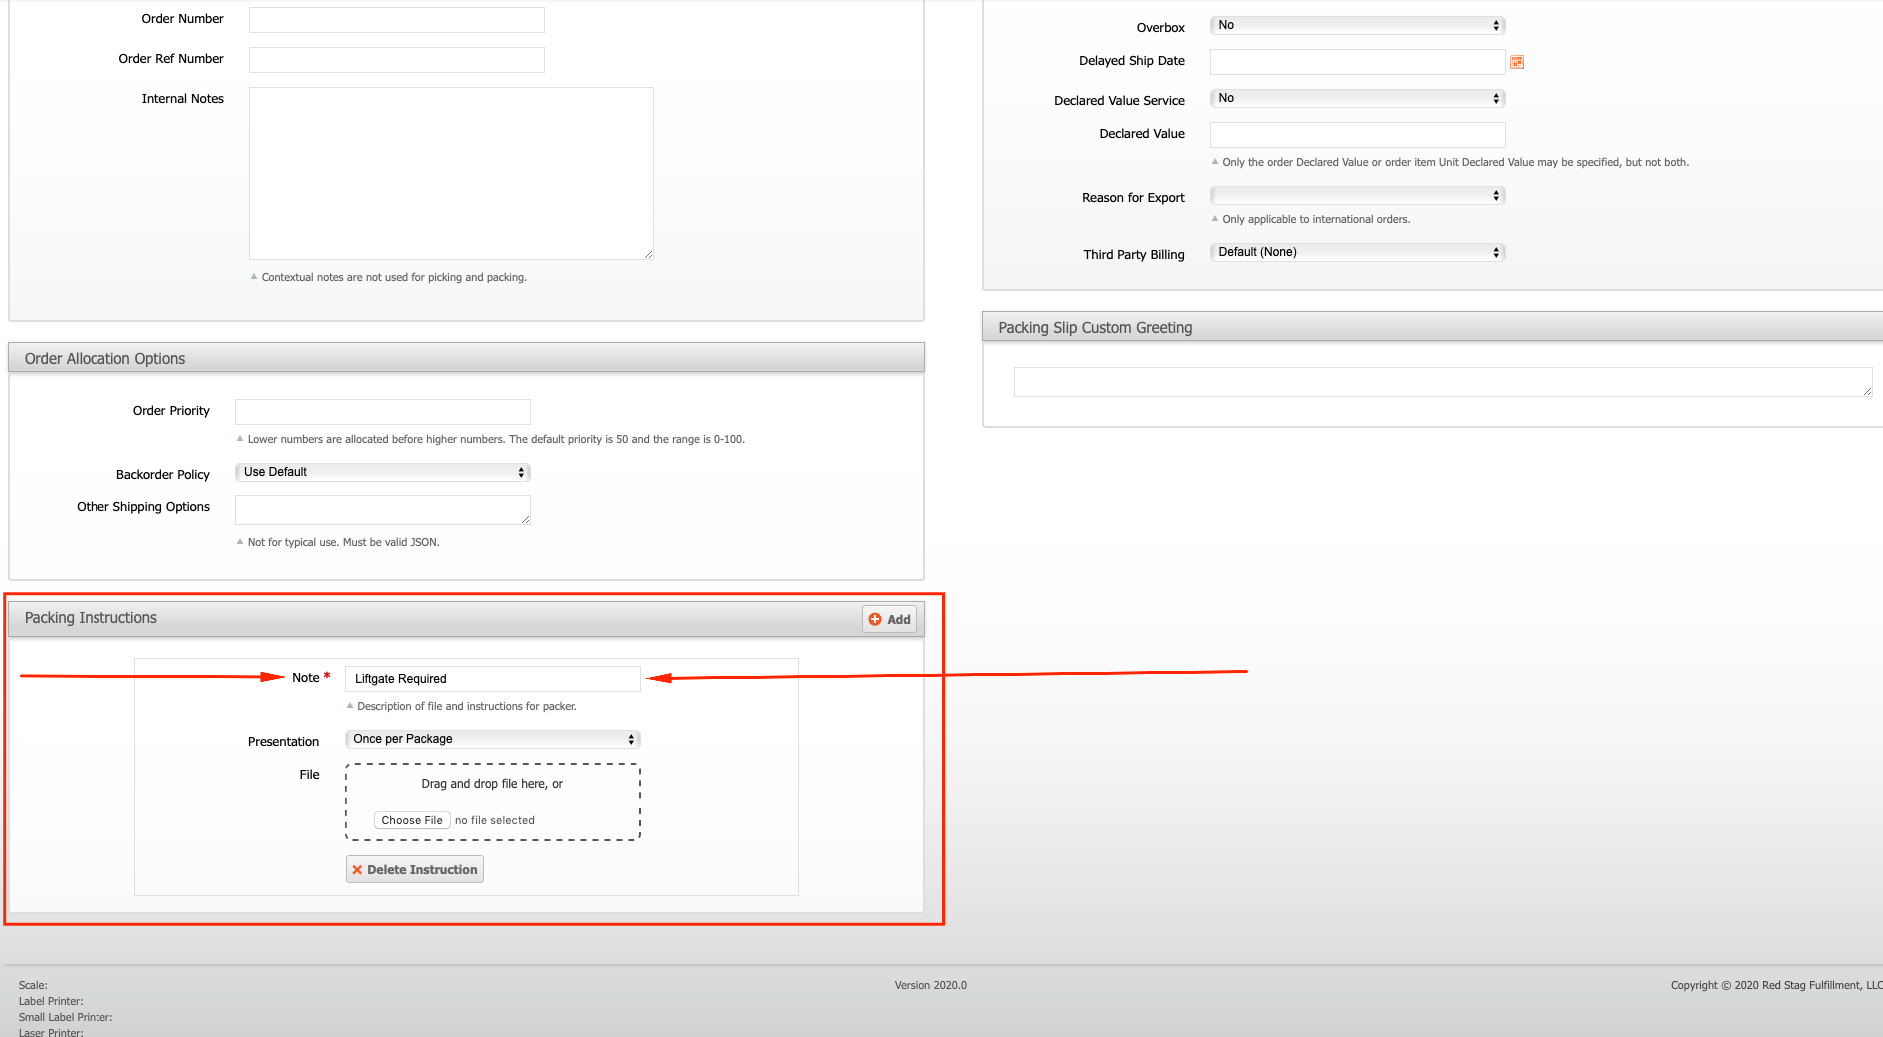Viewport: 1883px width, 1037px height.
Task: Focus the Order Priority field
Action: (382, 412)
